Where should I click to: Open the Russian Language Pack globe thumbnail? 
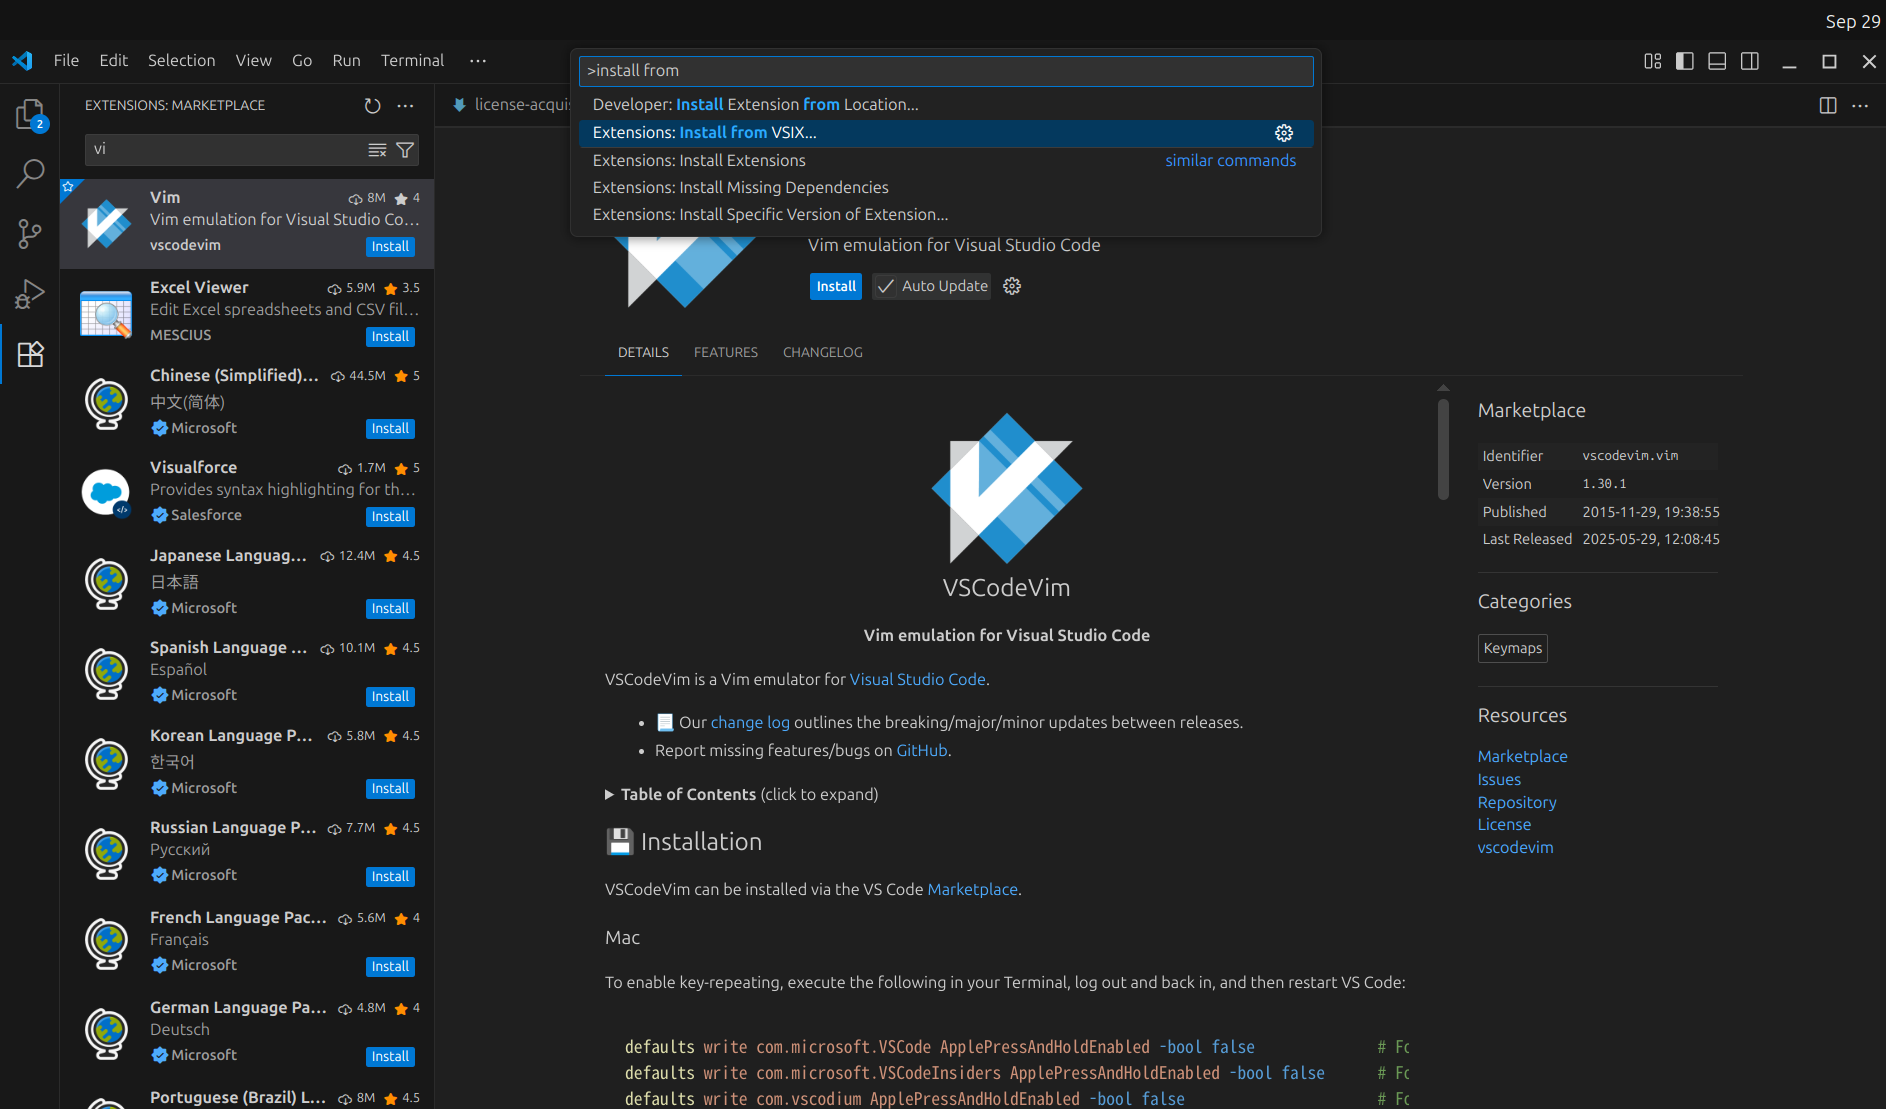pos(107,854)
